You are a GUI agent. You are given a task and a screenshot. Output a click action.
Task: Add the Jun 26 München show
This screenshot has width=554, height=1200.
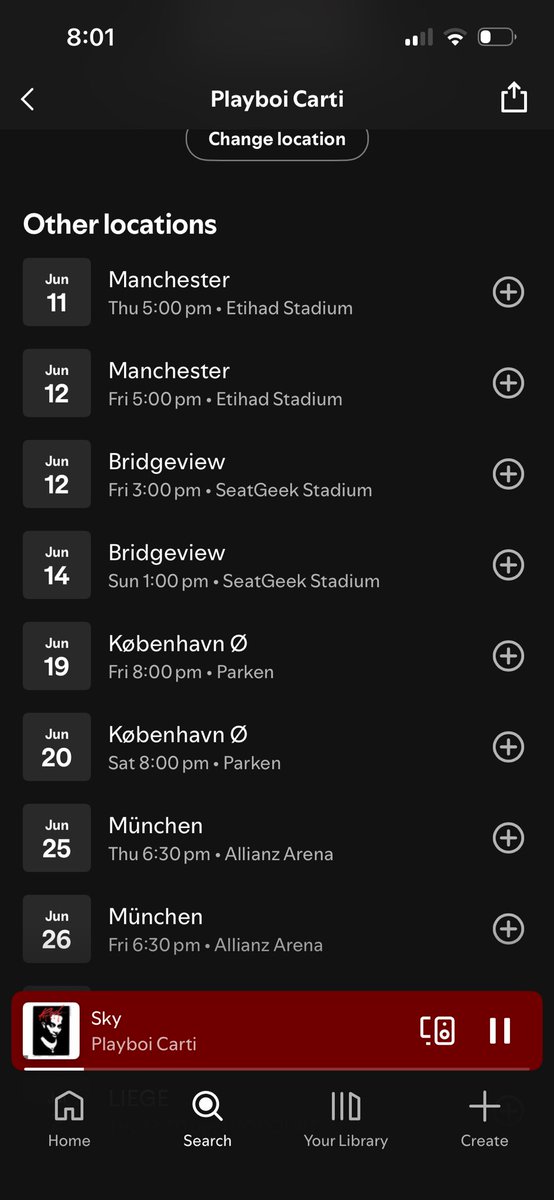click(x=509, y=929)
